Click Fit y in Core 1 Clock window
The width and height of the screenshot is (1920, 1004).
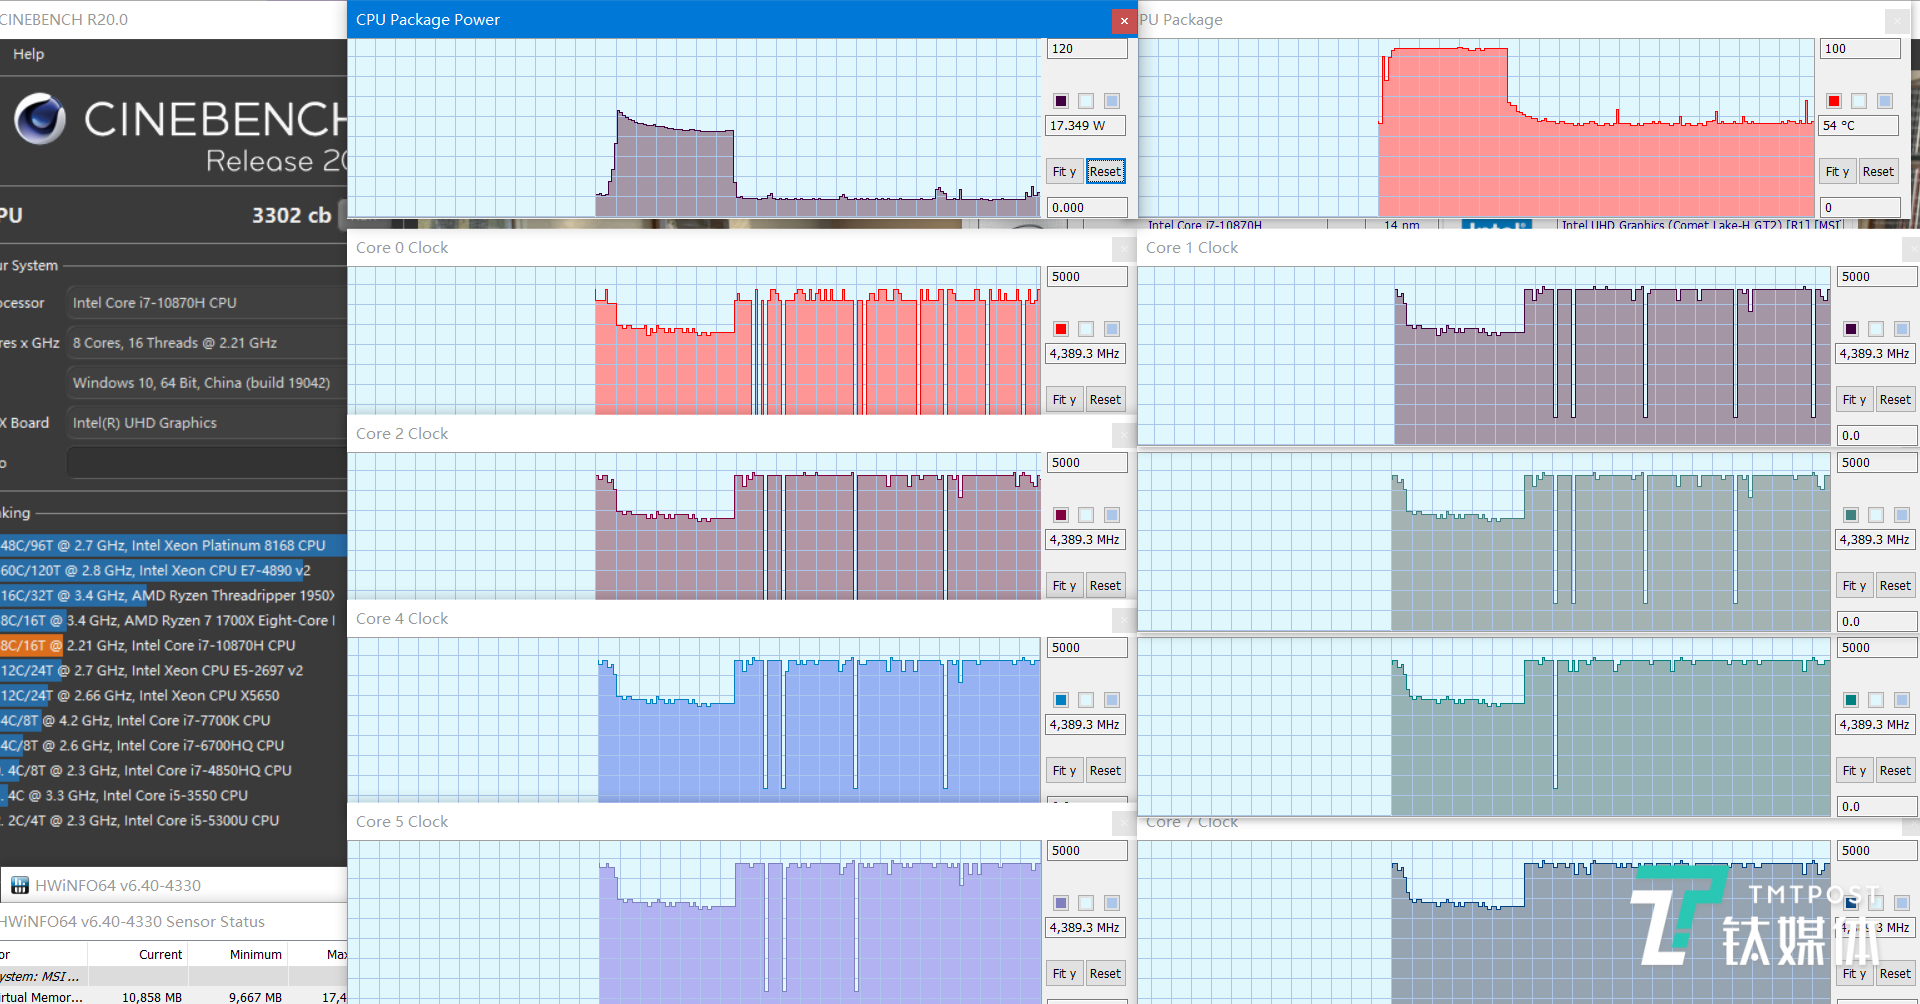point(1854,400)
